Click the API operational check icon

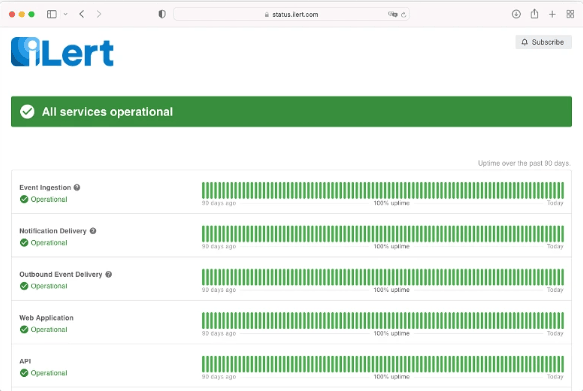point(24,373)
